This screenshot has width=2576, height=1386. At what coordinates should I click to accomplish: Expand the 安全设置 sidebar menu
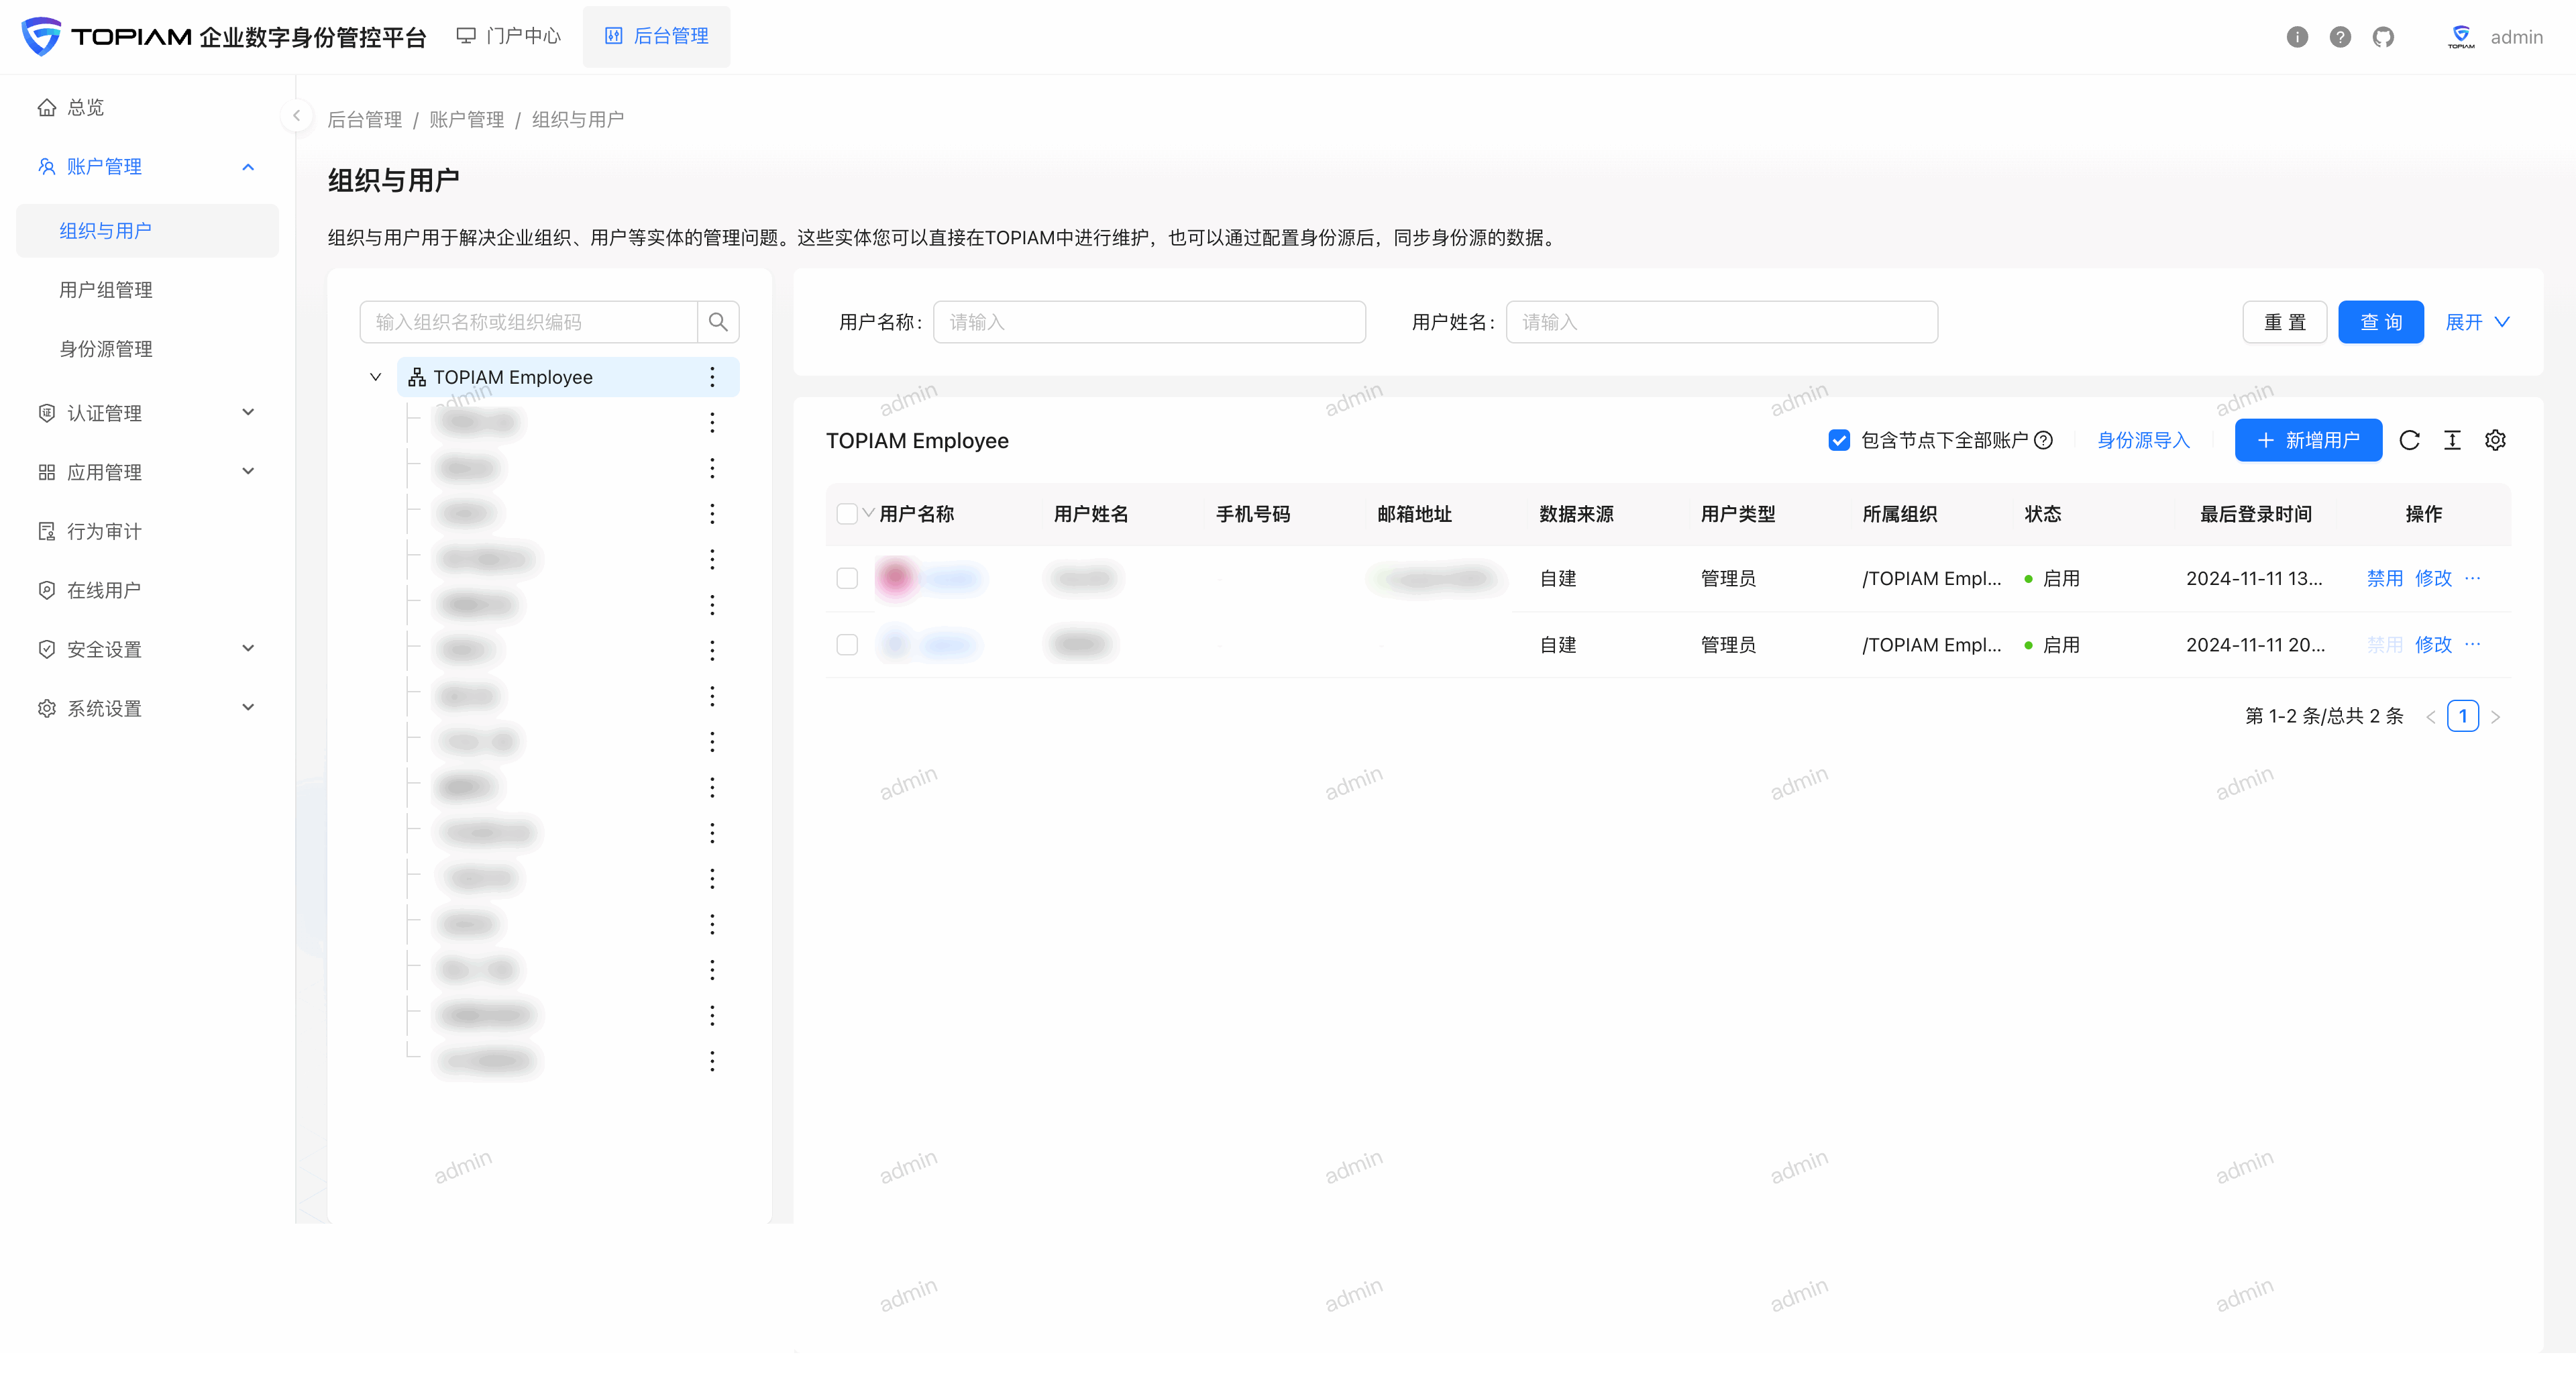pos(248,648)
